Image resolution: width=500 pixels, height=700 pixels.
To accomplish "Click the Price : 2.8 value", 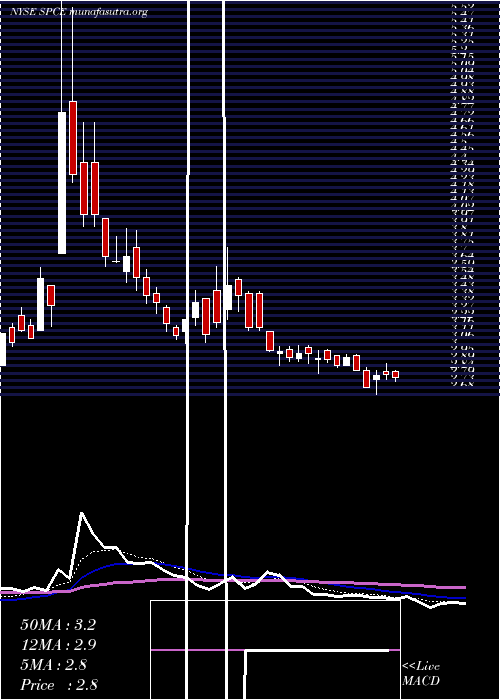I will 59,685.
